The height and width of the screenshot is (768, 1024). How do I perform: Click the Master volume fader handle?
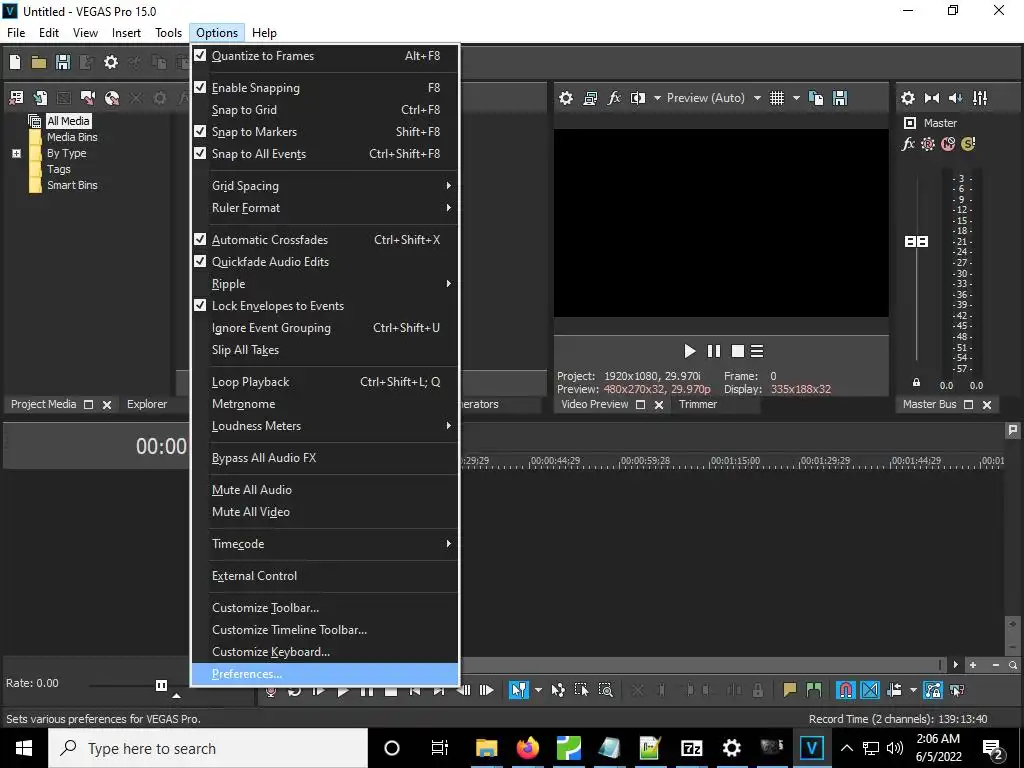(916, 242)
